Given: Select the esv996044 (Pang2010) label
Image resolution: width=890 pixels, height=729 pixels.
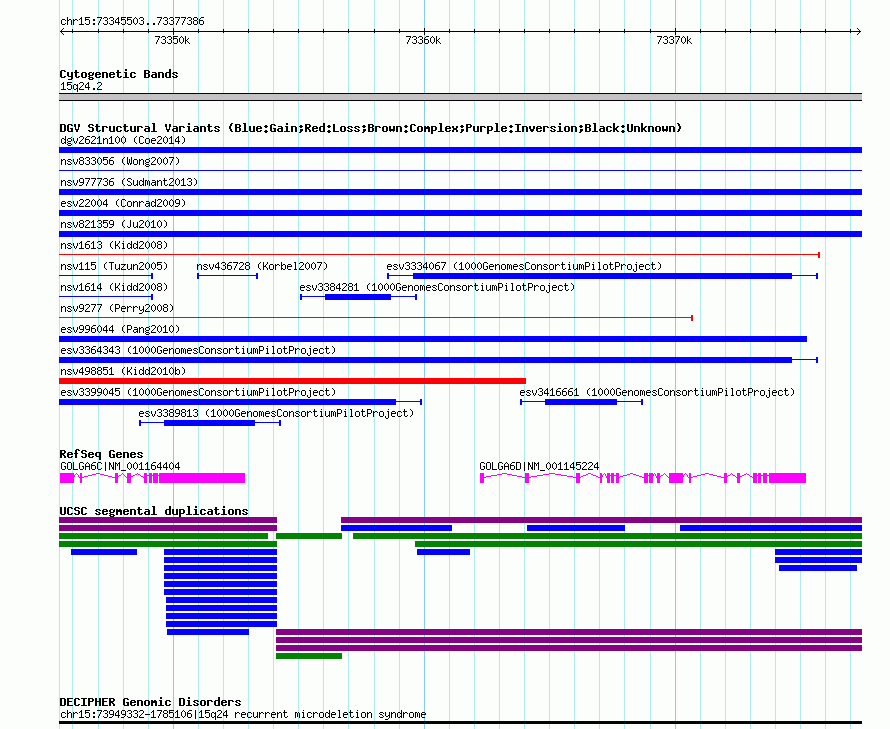Looking at the screenshot, I should 120,329.
